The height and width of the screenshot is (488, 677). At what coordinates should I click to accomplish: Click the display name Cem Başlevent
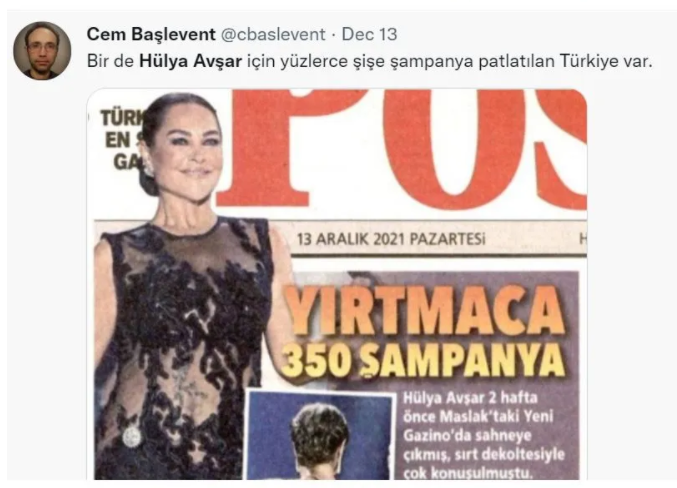[151, 34]
